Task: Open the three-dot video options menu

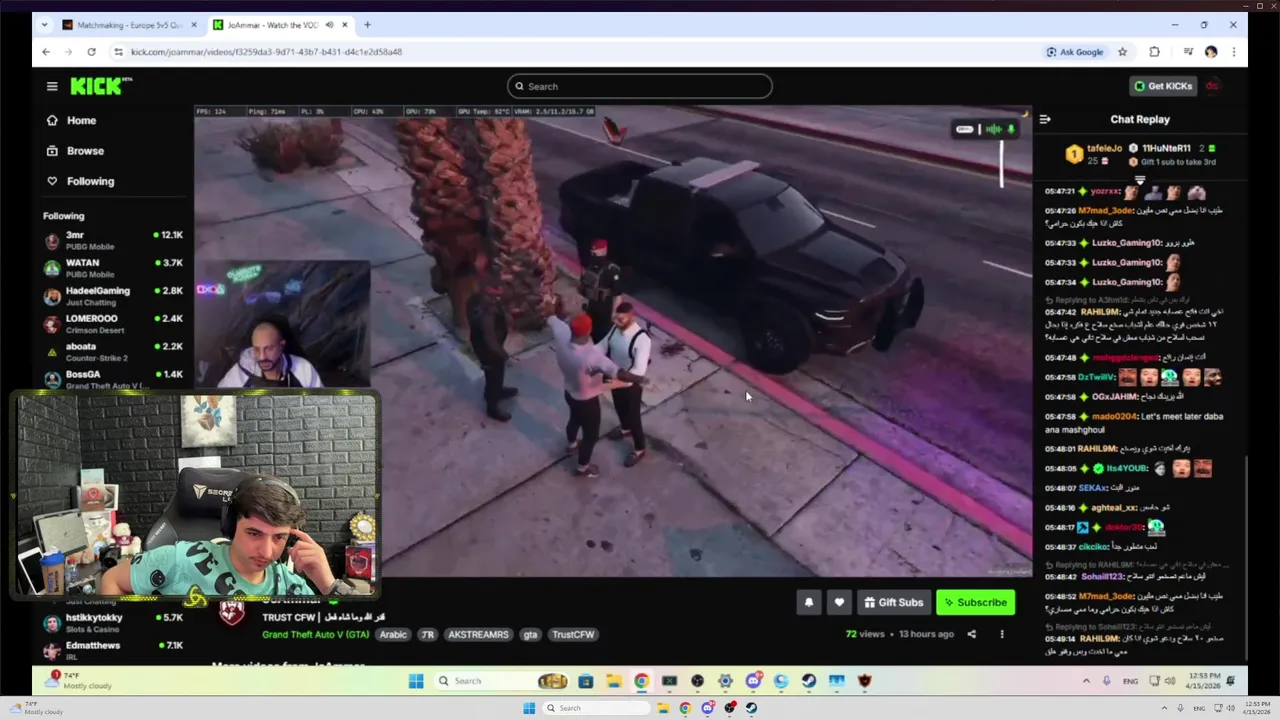Action: [x=1002, y=634]
